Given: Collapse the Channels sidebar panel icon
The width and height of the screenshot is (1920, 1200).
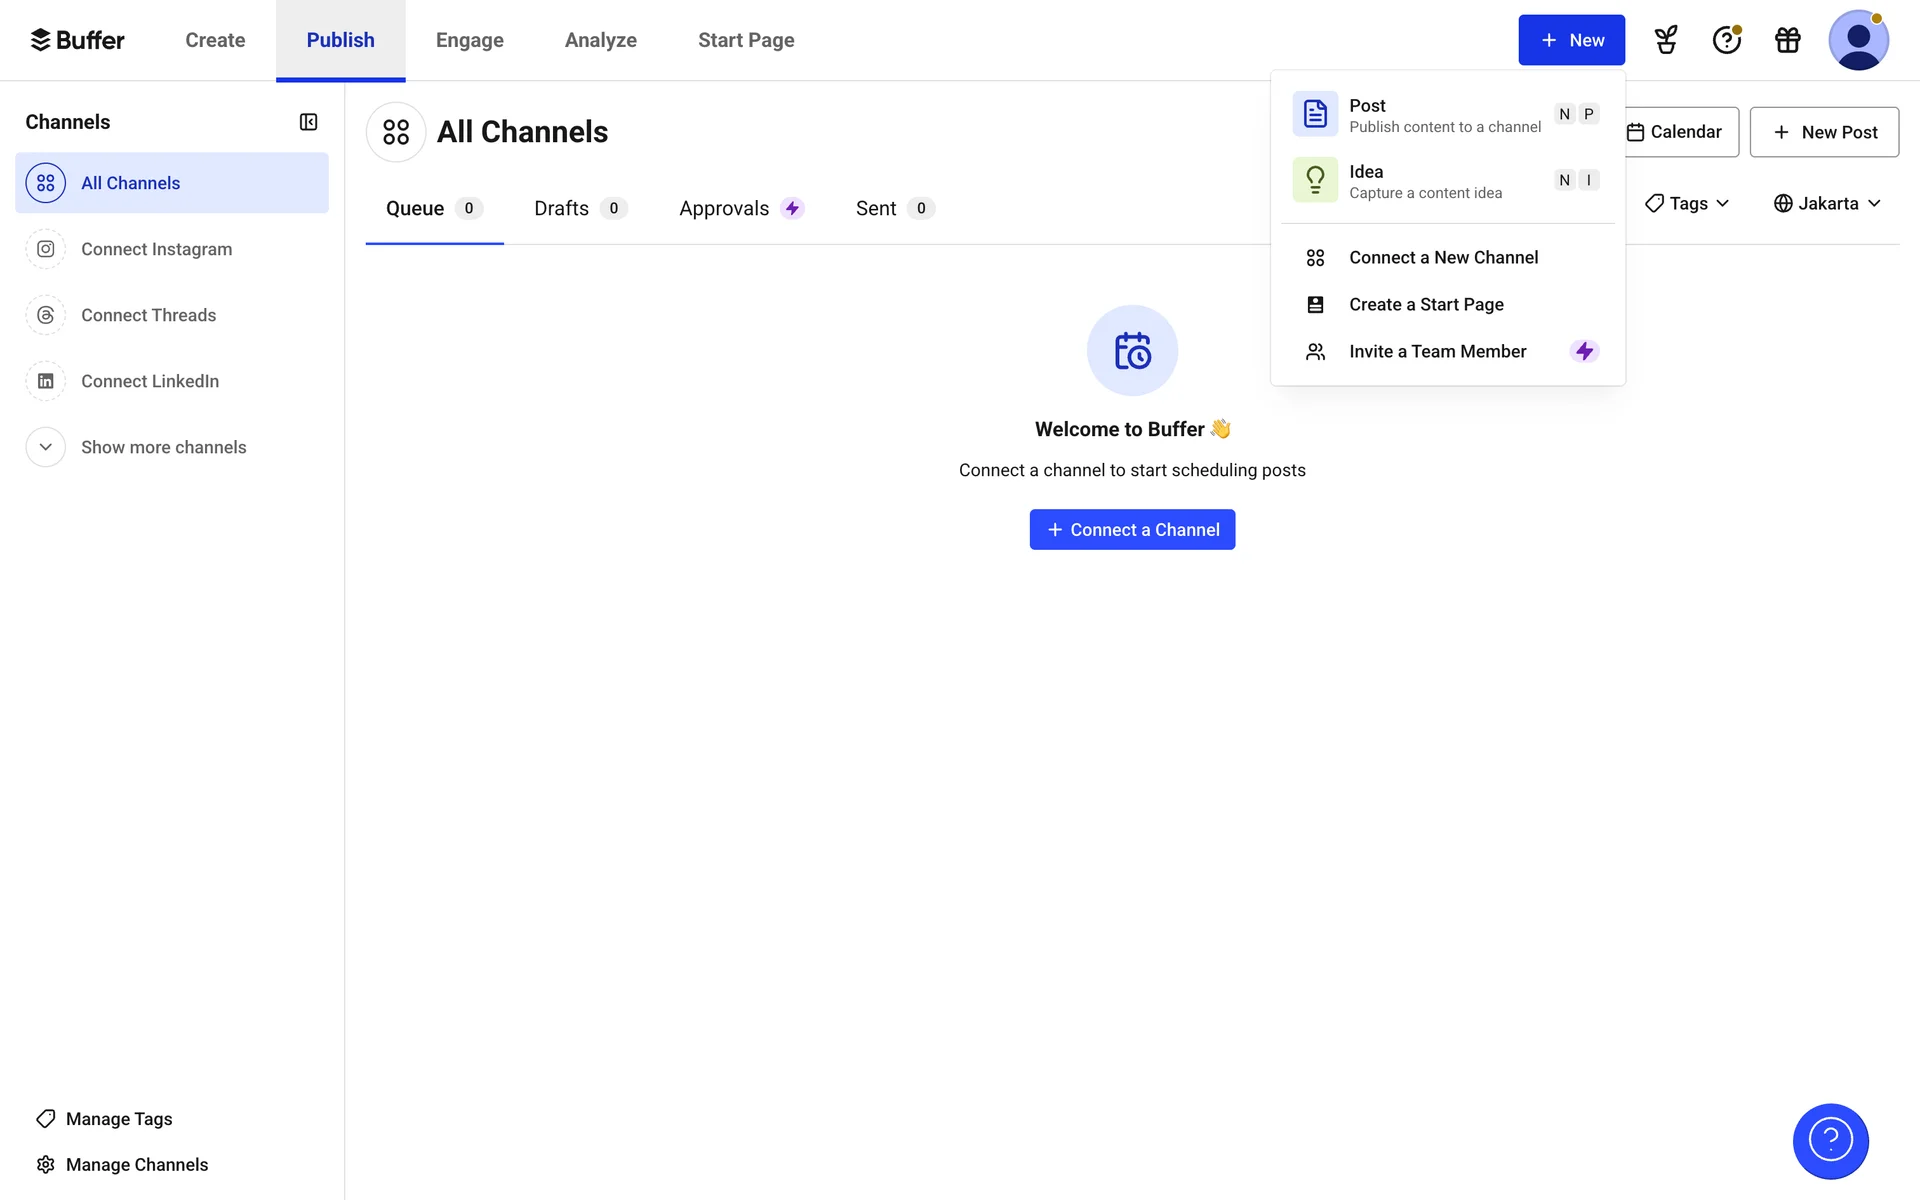Looking at the screenshot, I should (308, 122).
